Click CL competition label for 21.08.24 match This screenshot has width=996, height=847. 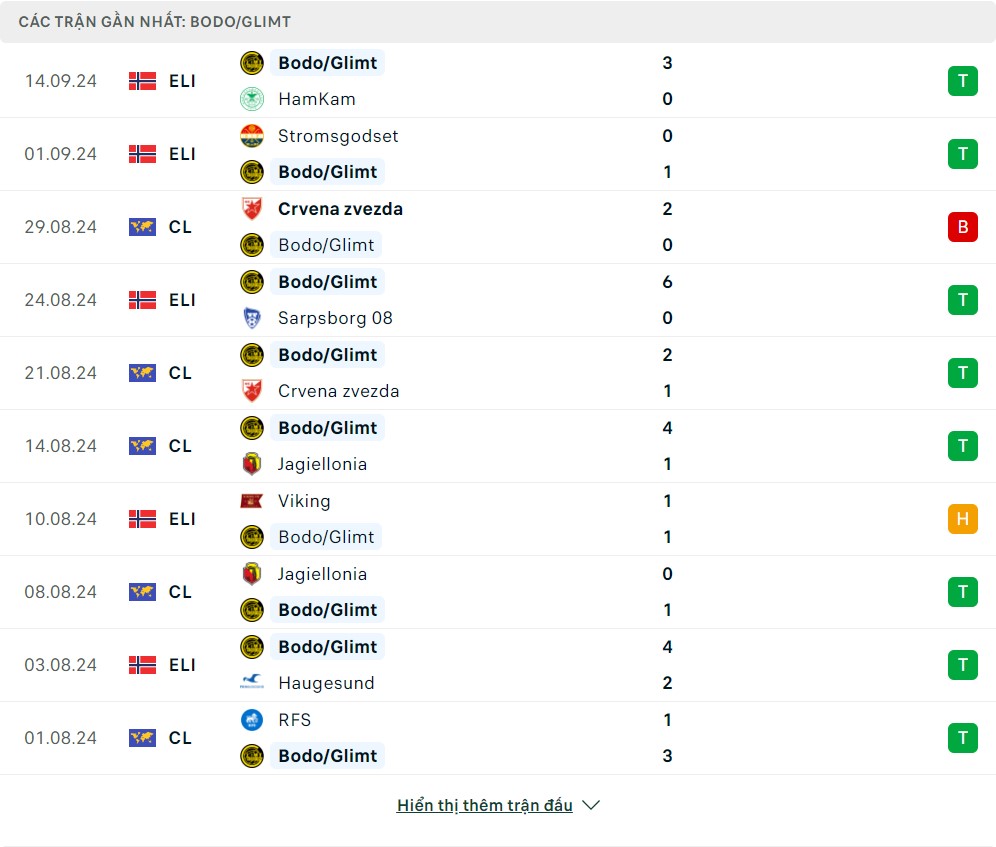[180, 373]
